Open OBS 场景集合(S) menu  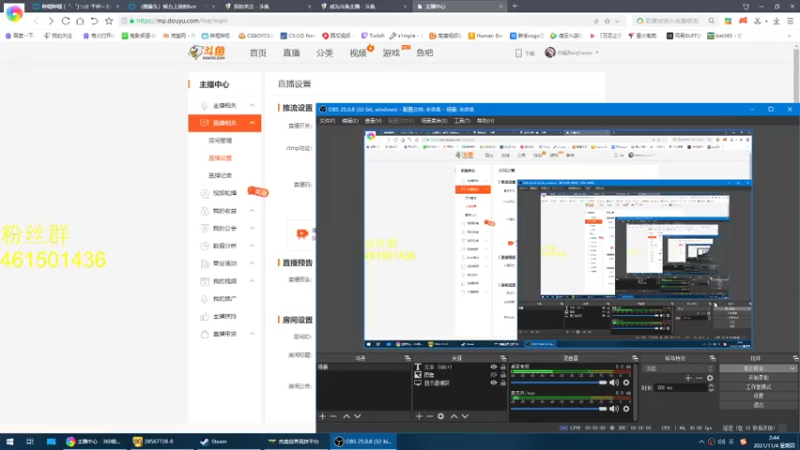click(x=434, y=121)
